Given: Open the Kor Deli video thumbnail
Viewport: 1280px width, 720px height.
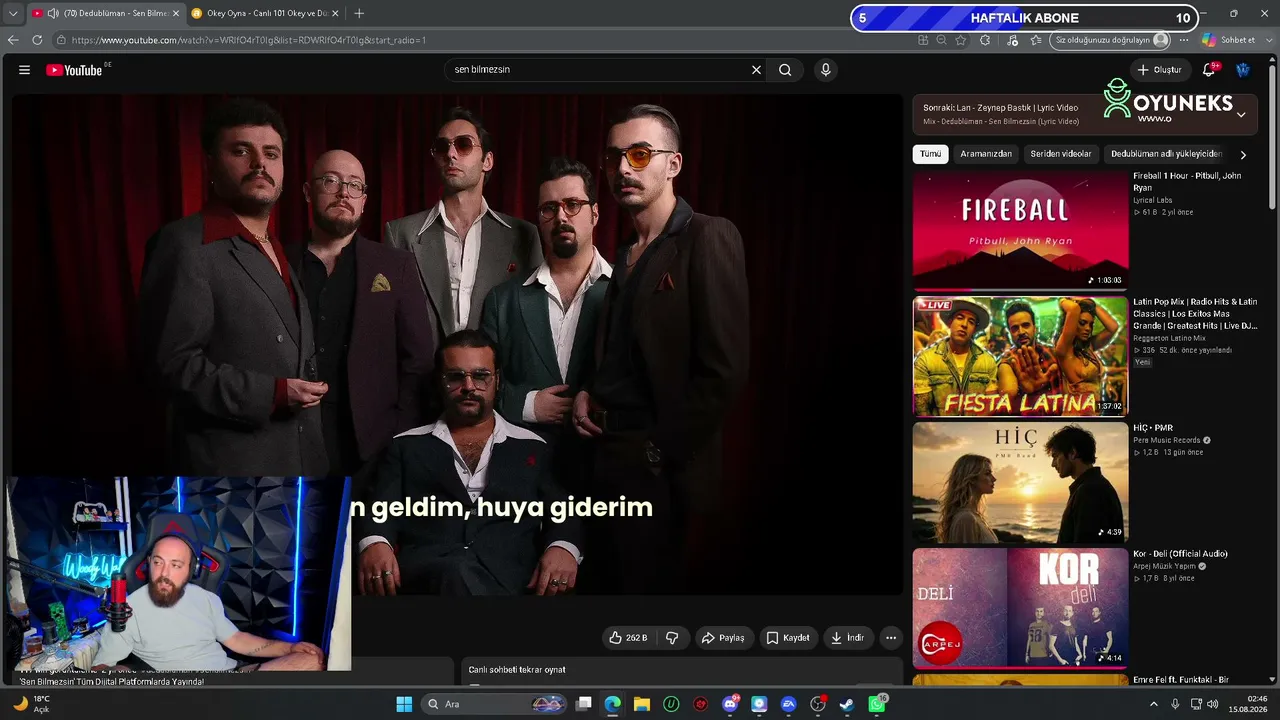Looking at the screenshot, I should (x=1020, y=608).
